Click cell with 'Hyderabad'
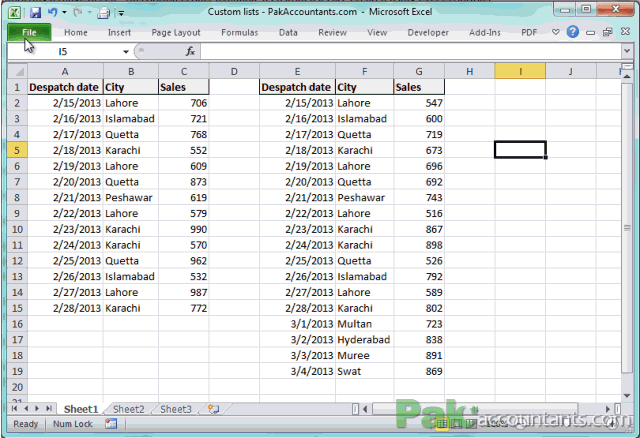The image size is (640, 438). click(x=364, y=340)
